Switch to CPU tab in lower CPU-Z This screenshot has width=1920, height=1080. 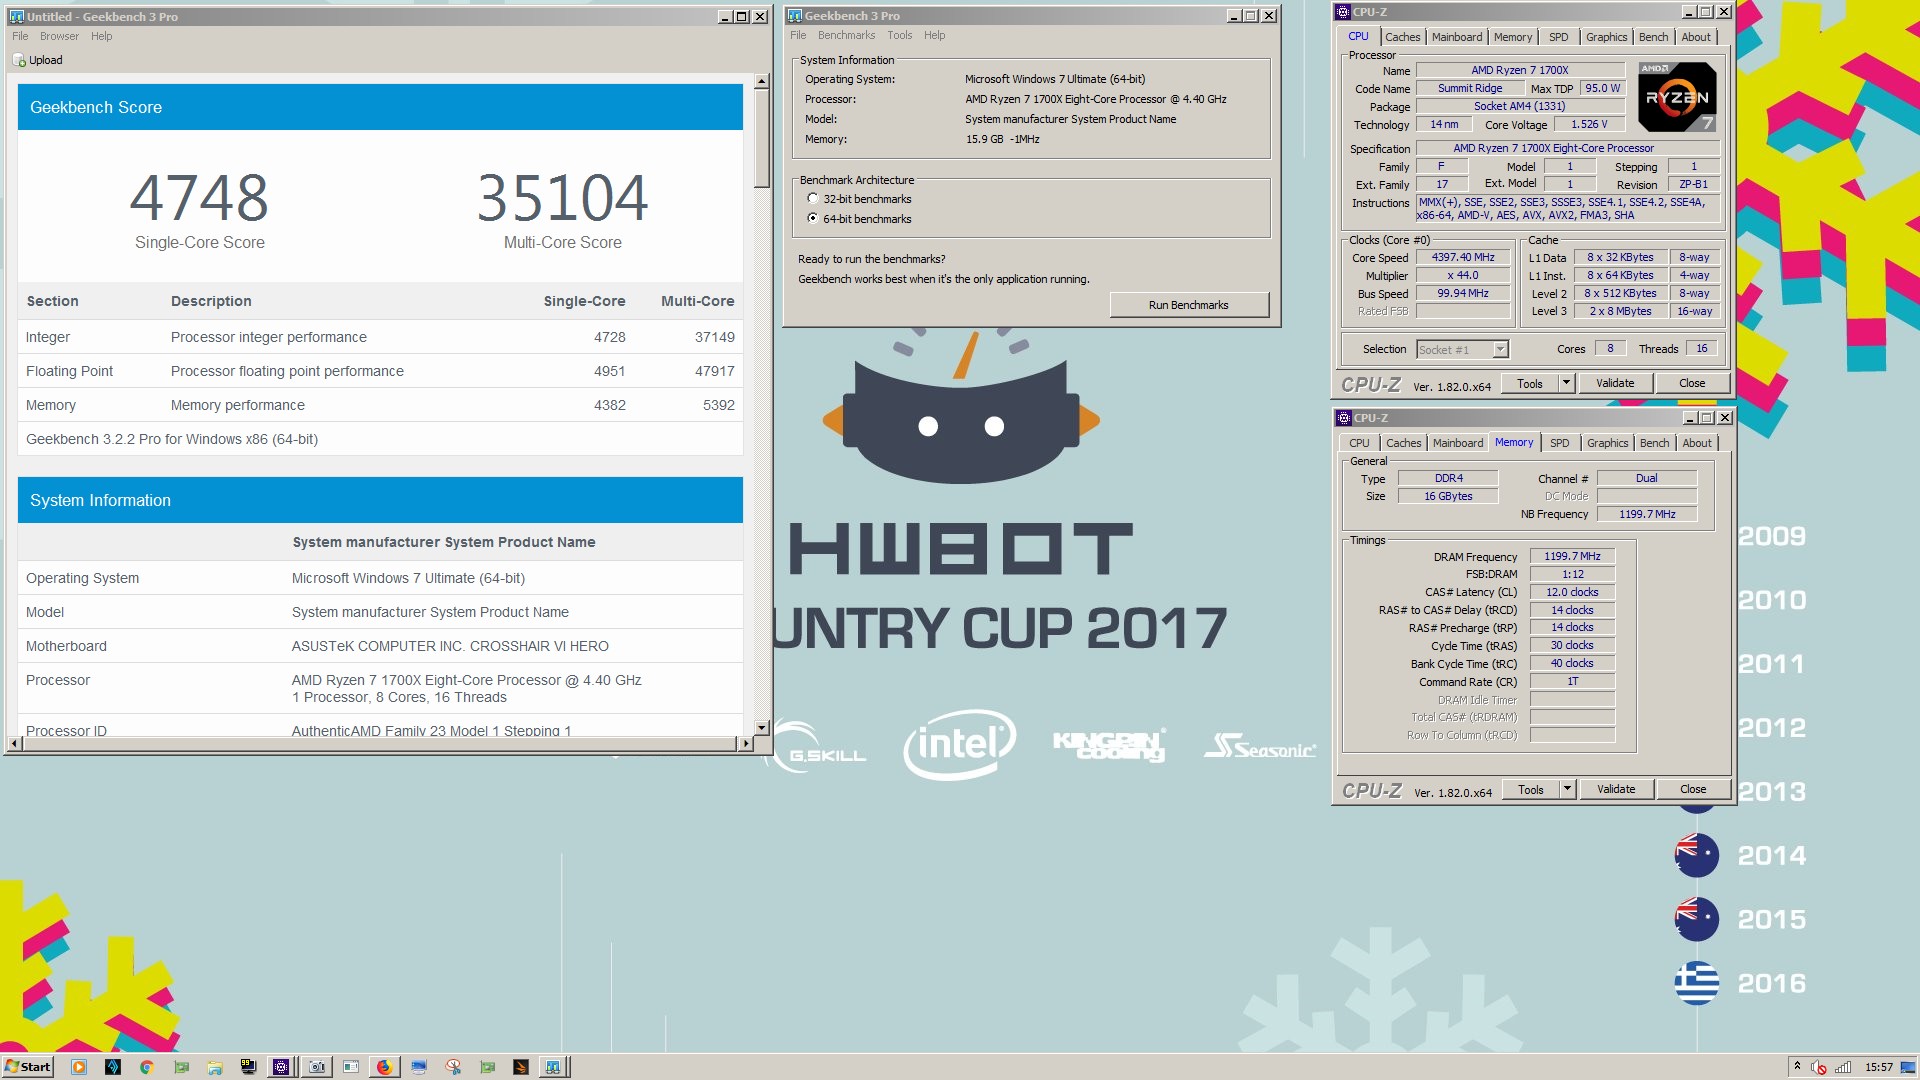pyautogui.click(x=1359, y=443)
